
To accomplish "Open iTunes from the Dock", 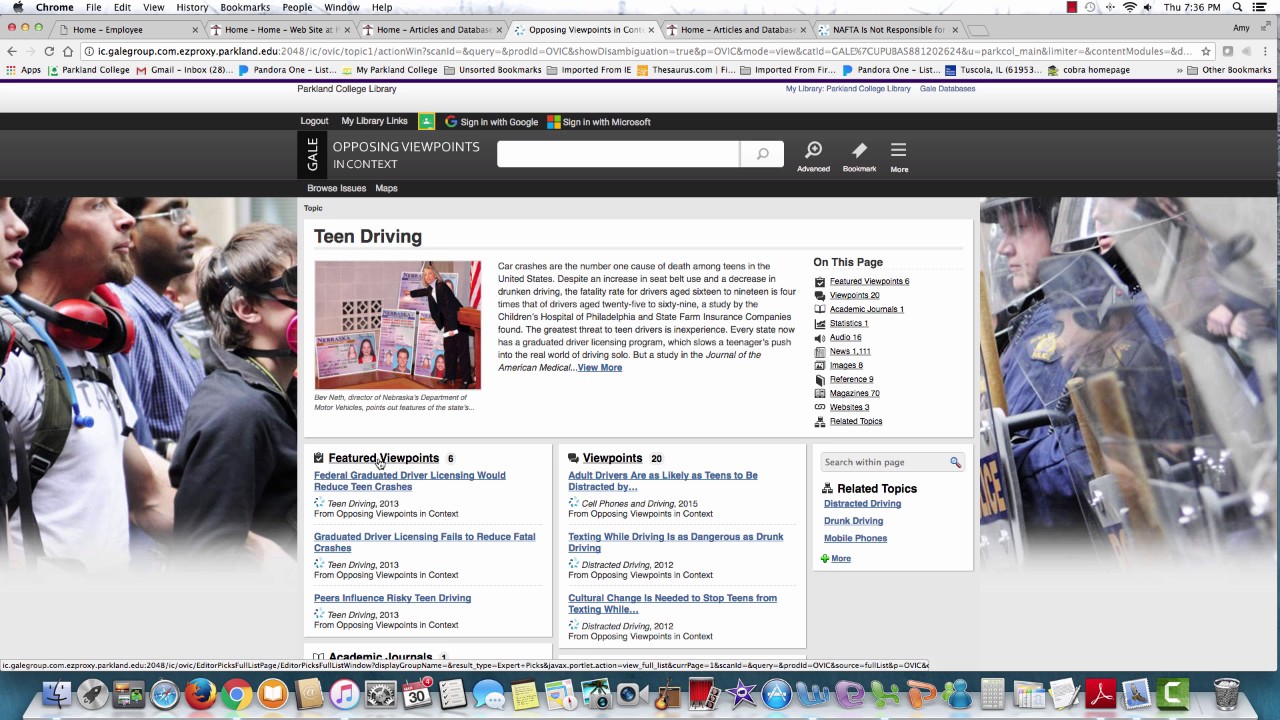I will pos(344,694).
